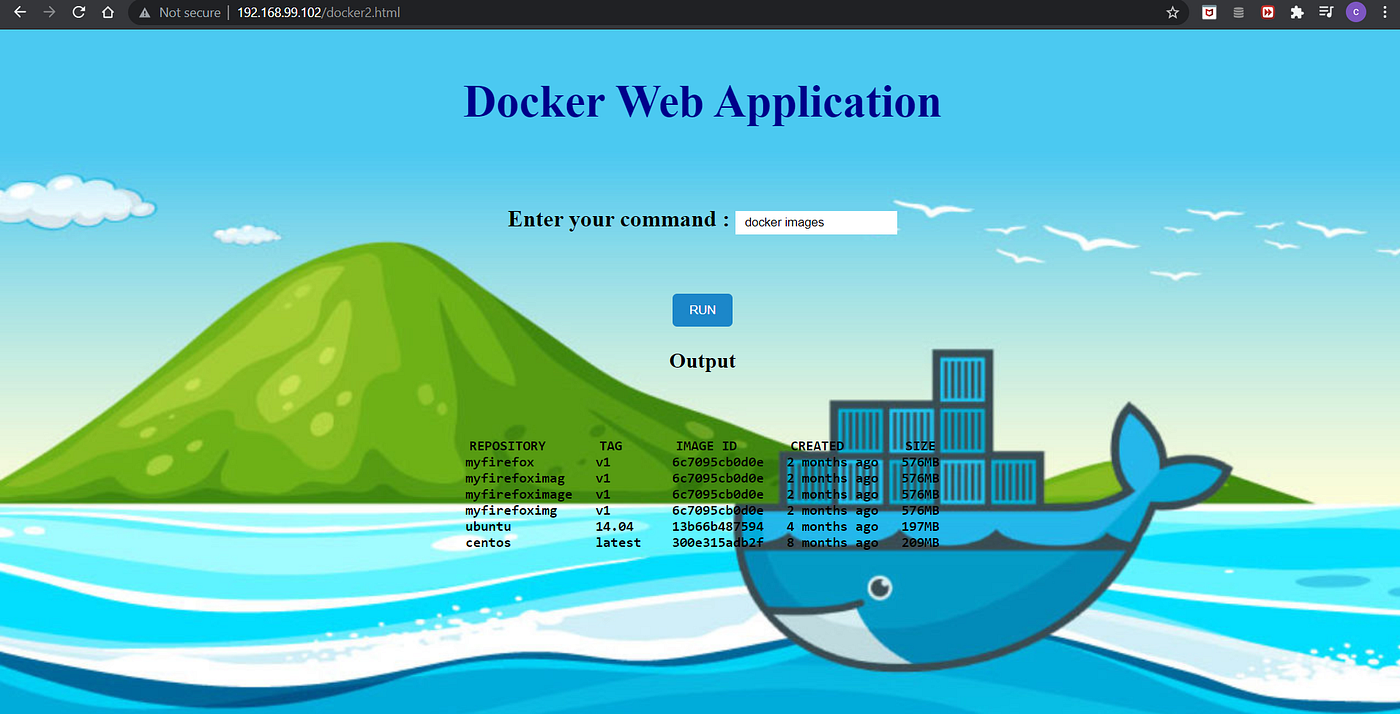Click the browser back navigation arrow
The image size is (1400, 714).
point(20,13)
